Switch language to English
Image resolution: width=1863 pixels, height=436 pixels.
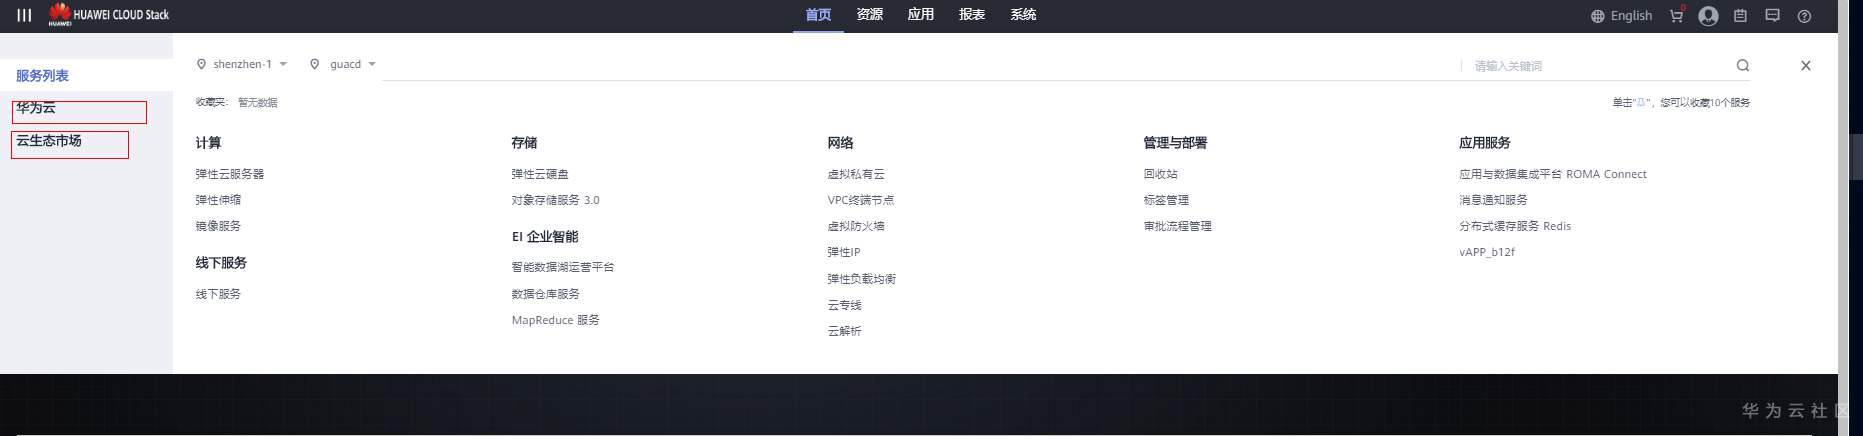1621,16
